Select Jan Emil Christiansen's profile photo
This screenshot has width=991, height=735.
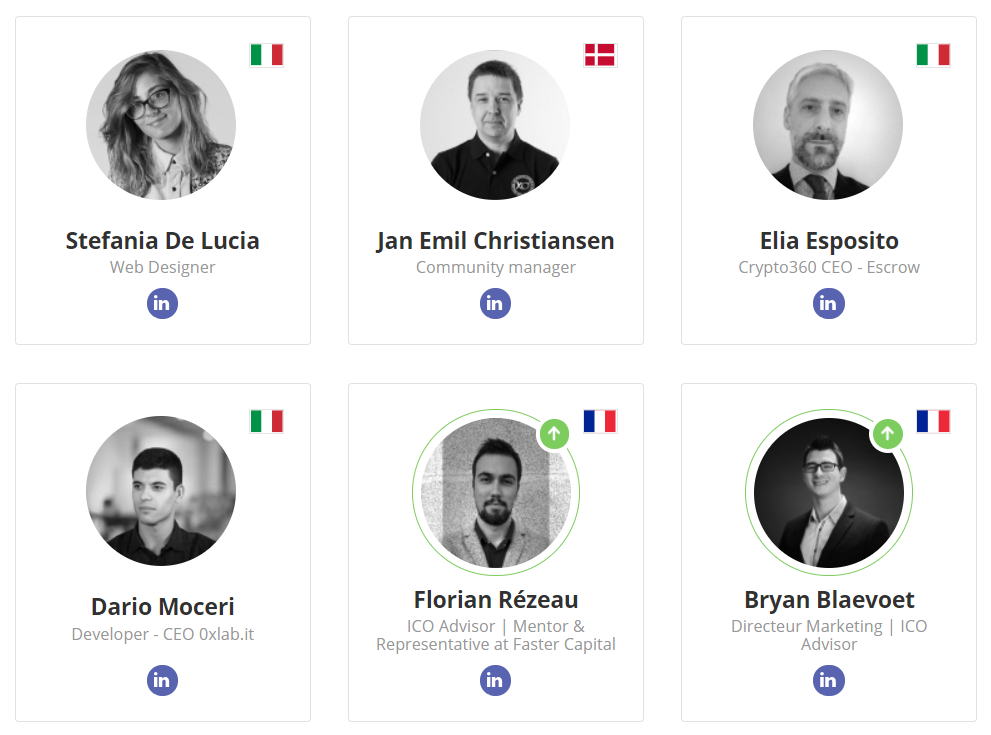coord(495,125)
